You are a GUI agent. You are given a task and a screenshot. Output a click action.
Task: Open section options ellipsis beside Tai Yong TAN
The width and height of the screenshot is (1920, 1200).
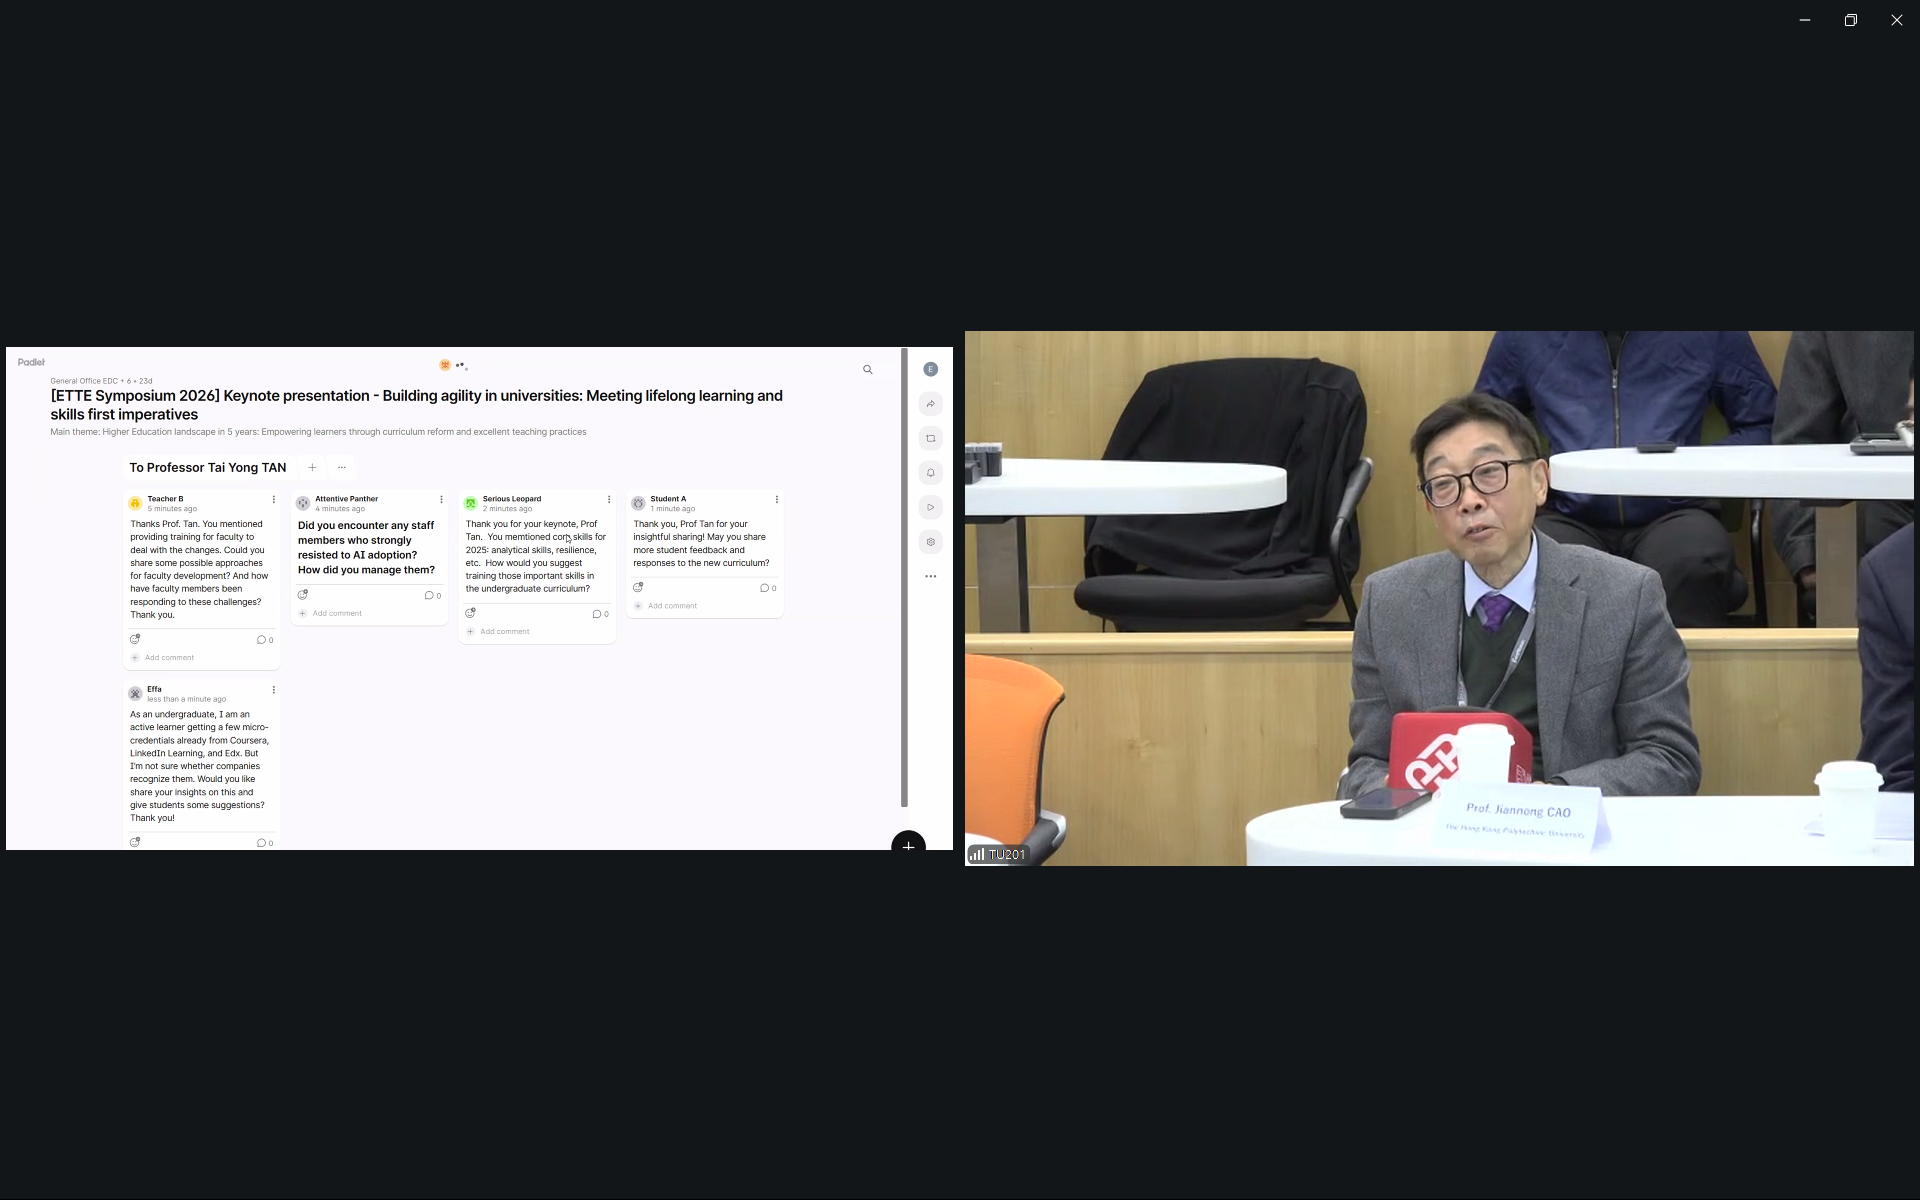(341, 467)
